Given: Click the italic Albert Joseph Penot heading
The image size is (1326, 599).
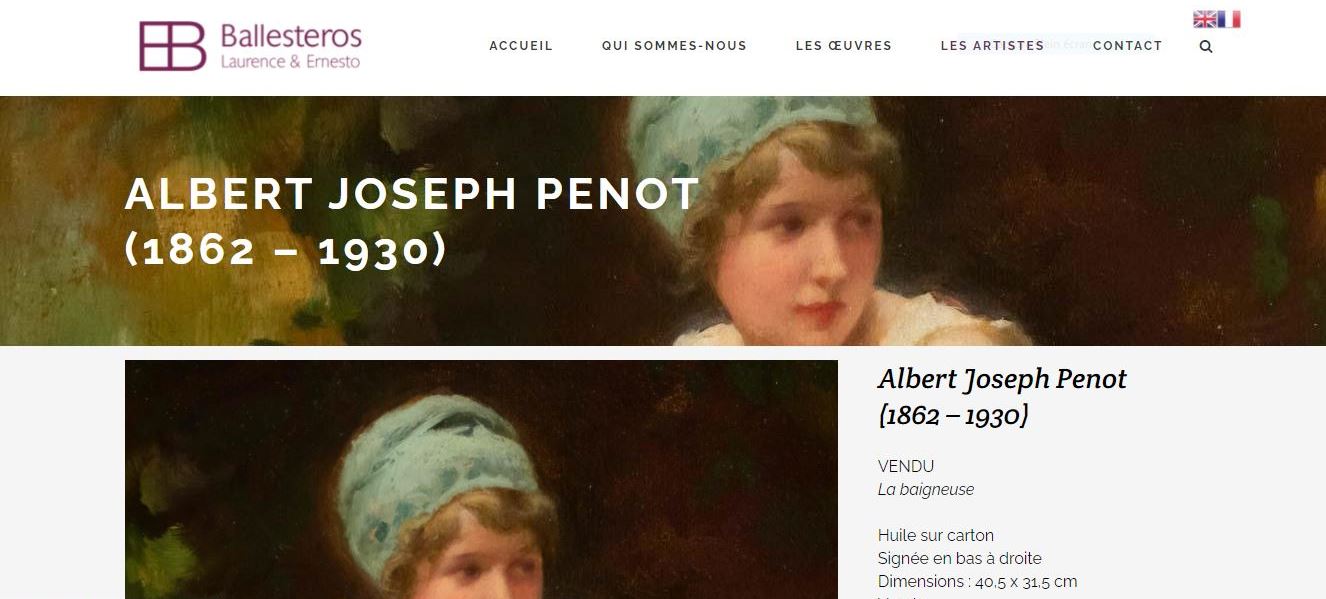Looking at the screenshot, I should point(1002,396).
